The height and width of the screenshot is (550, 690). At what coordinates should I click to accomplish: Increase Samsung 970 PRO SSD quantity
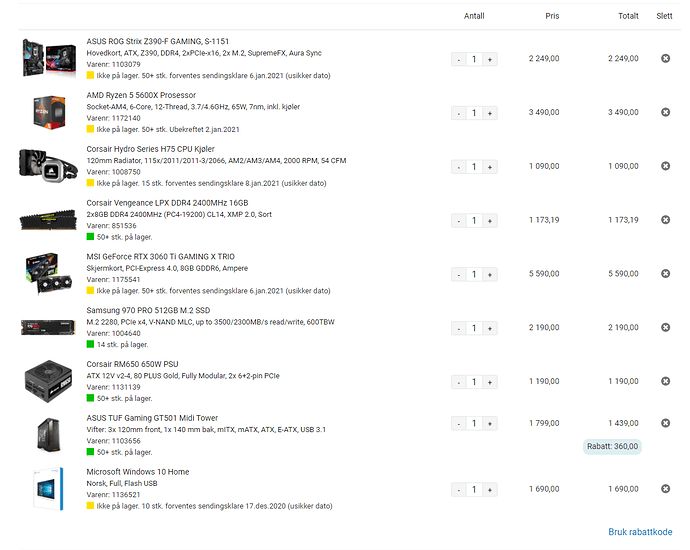[490, 328]
